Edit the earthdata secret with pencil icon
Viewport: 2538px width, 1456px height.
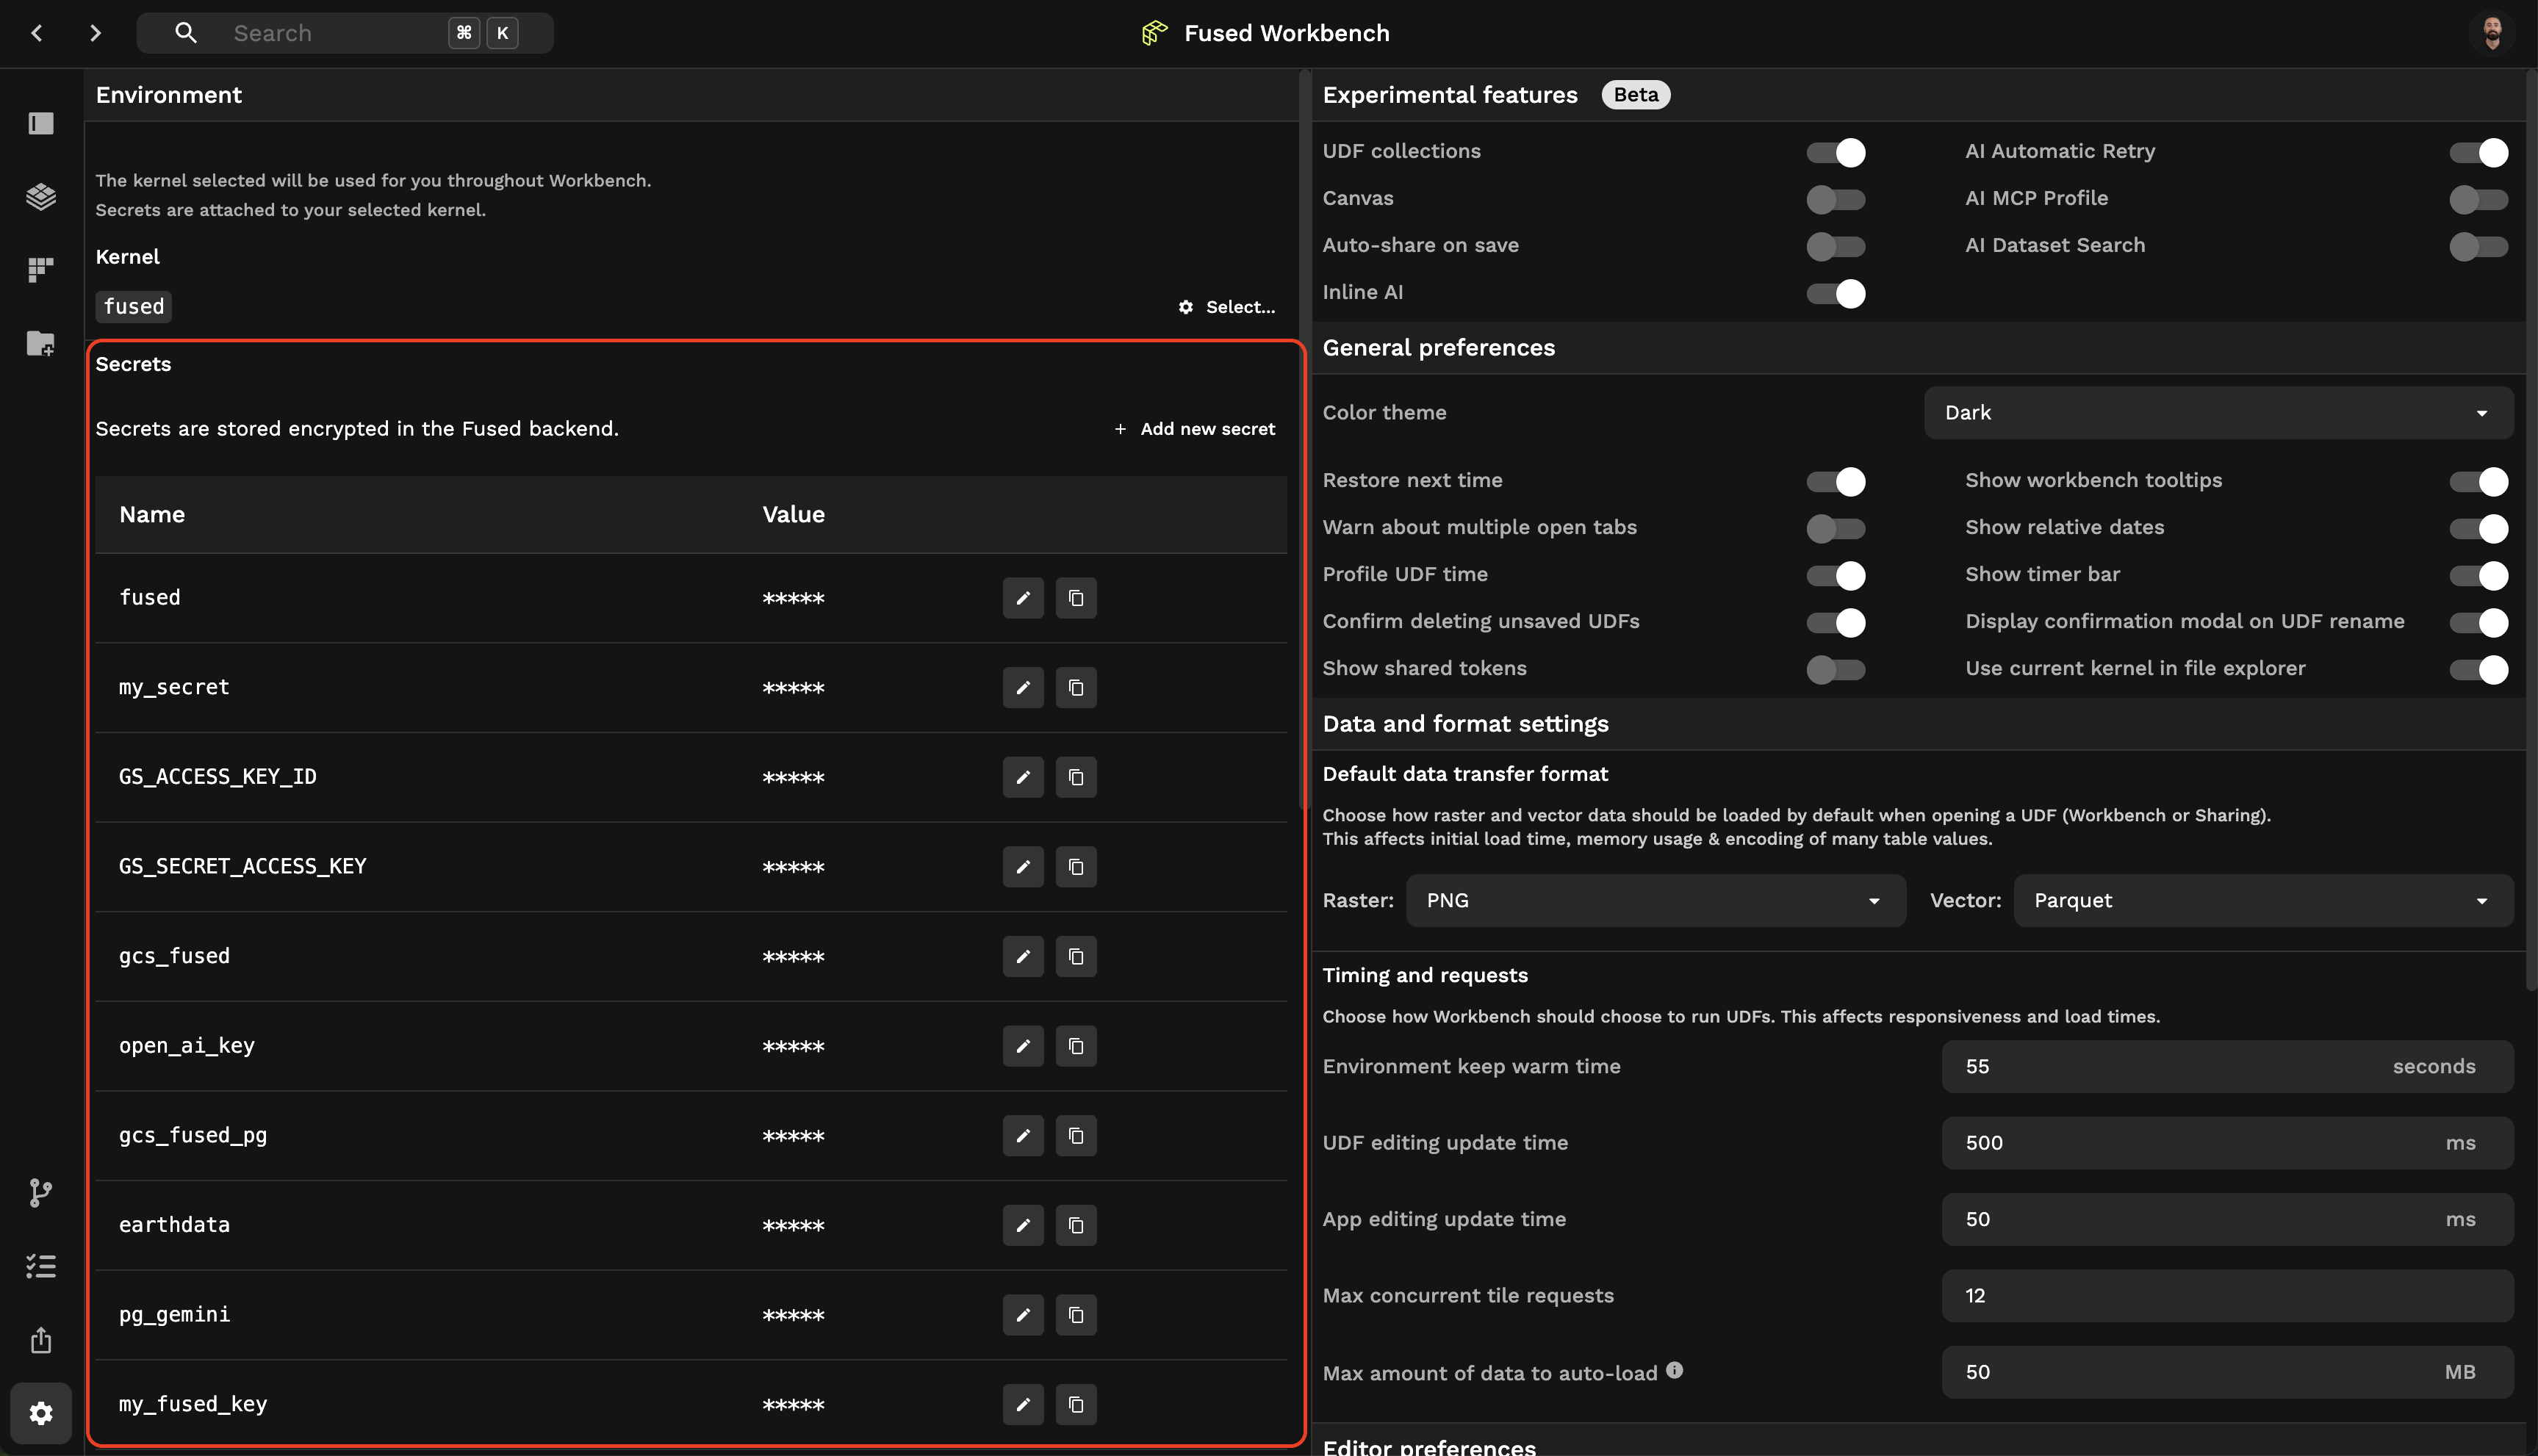(x=1022, y=1225)
